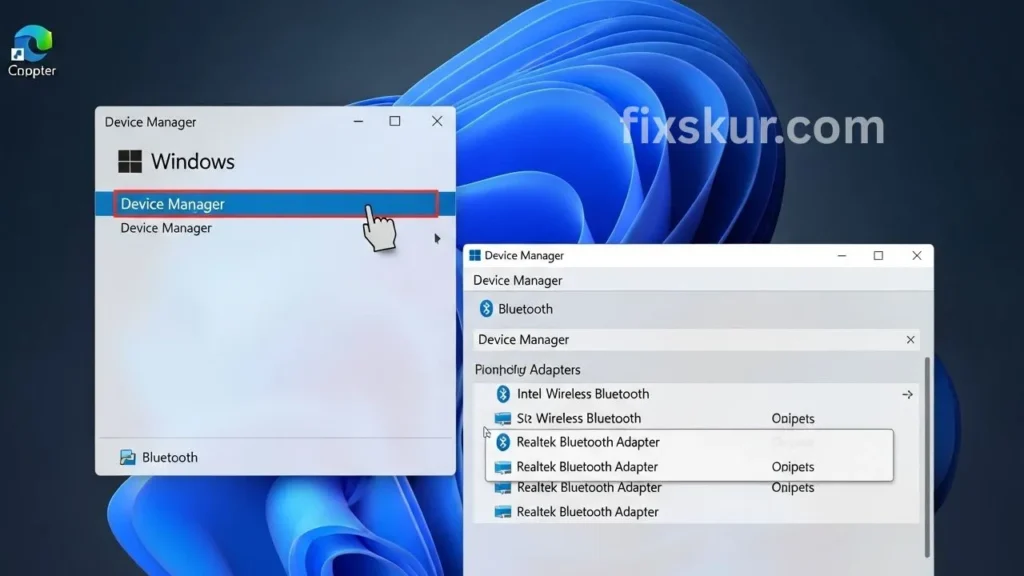Screen dimensions: 1024x576
Task: Click the Bluetooth icon in the right window header
Action: (486, 308)
